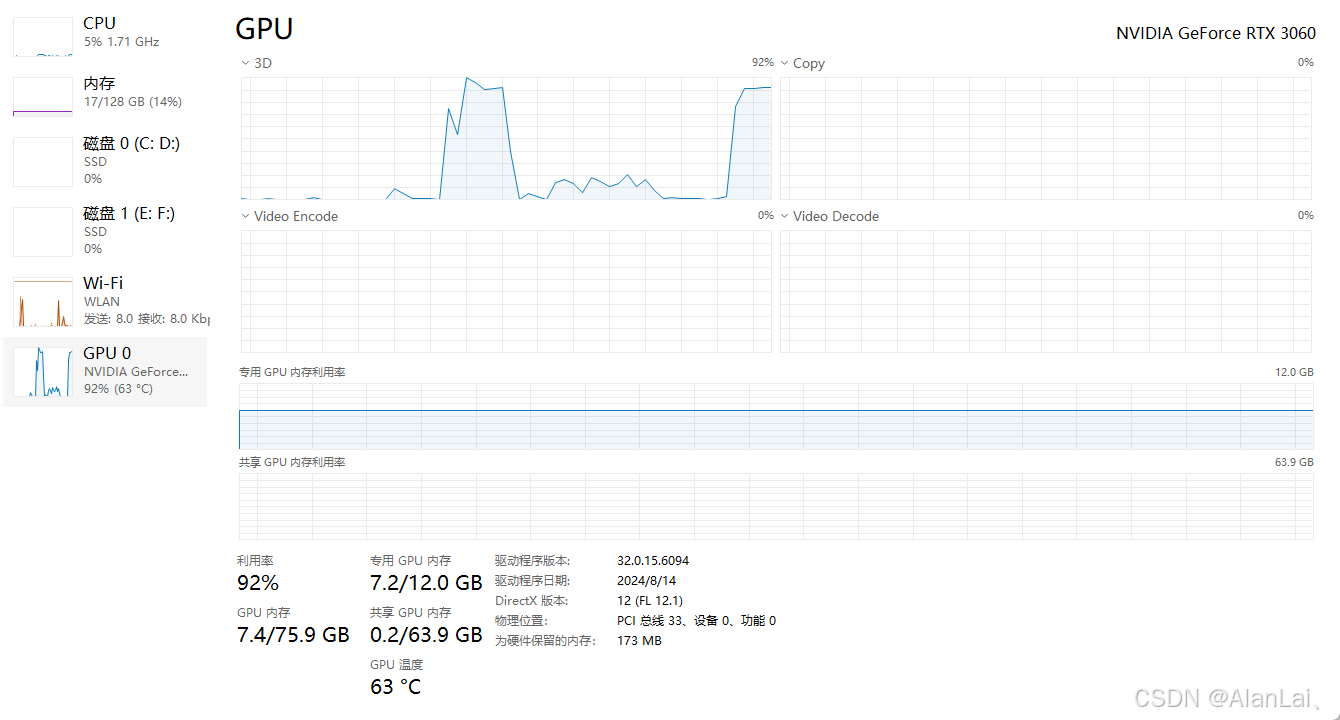The height and width of the screenshot is (720, 1340).
Task: Click the 驱动程序版本 label
Action: tap(533, 561)
